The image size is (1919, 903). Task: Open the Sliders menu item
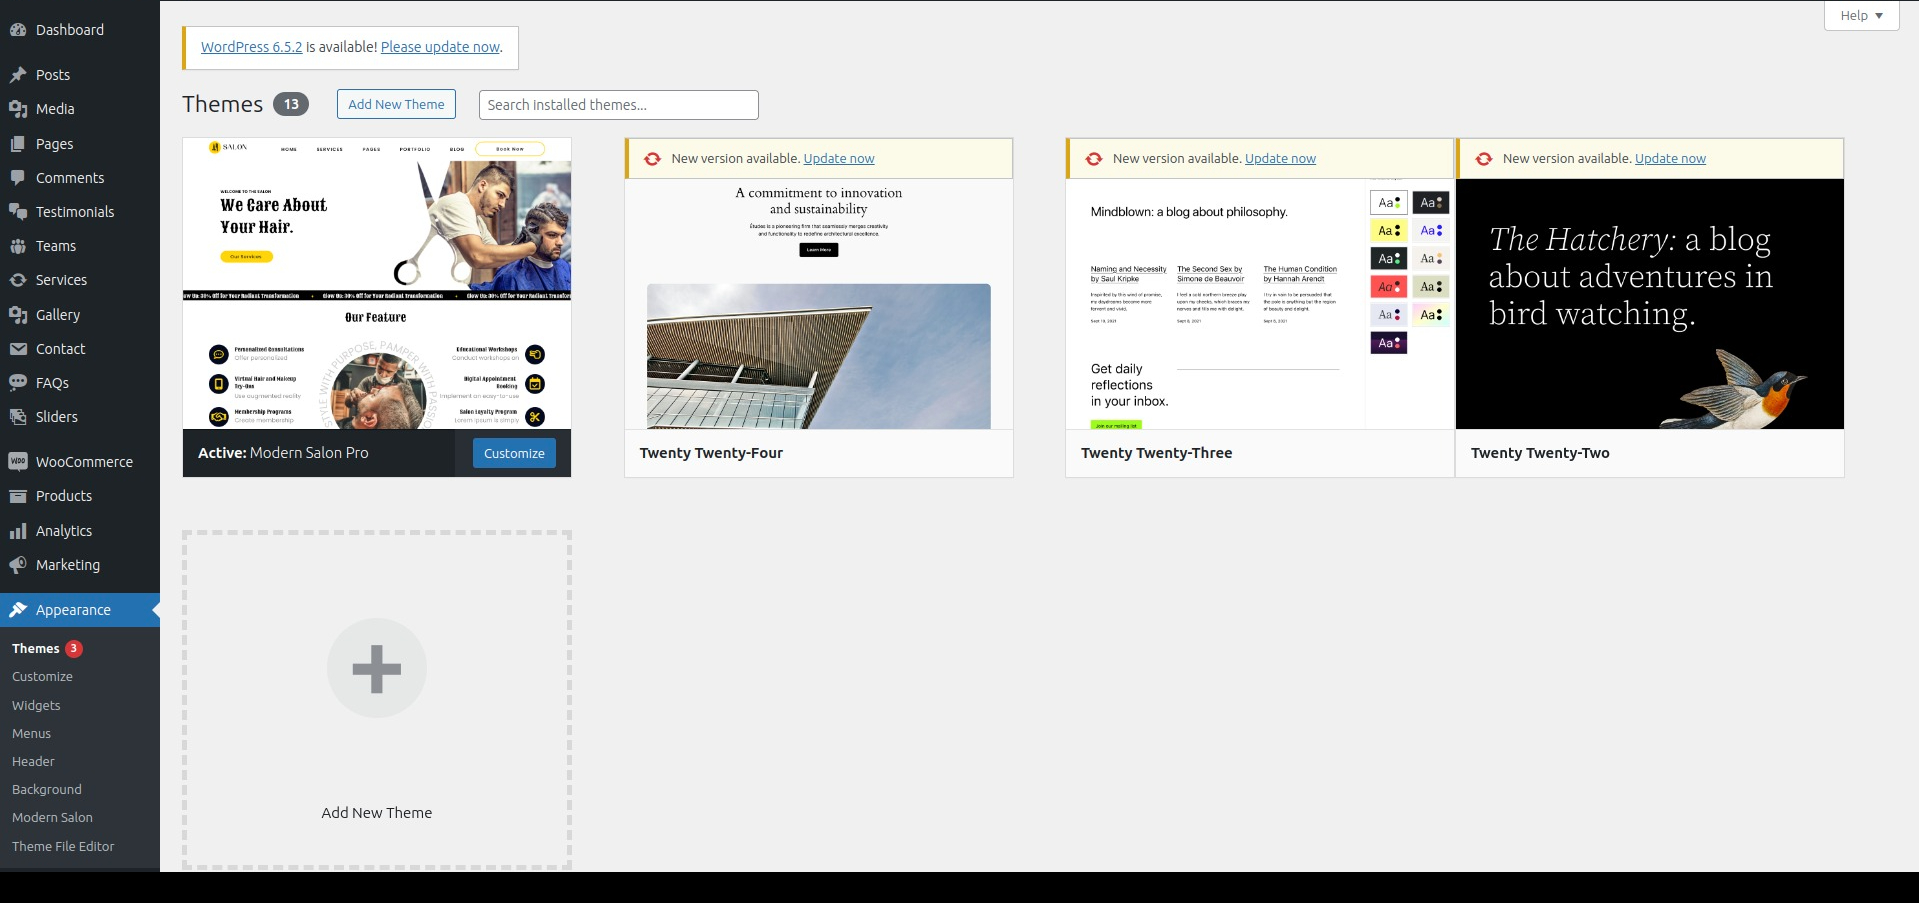click(80, 417)
